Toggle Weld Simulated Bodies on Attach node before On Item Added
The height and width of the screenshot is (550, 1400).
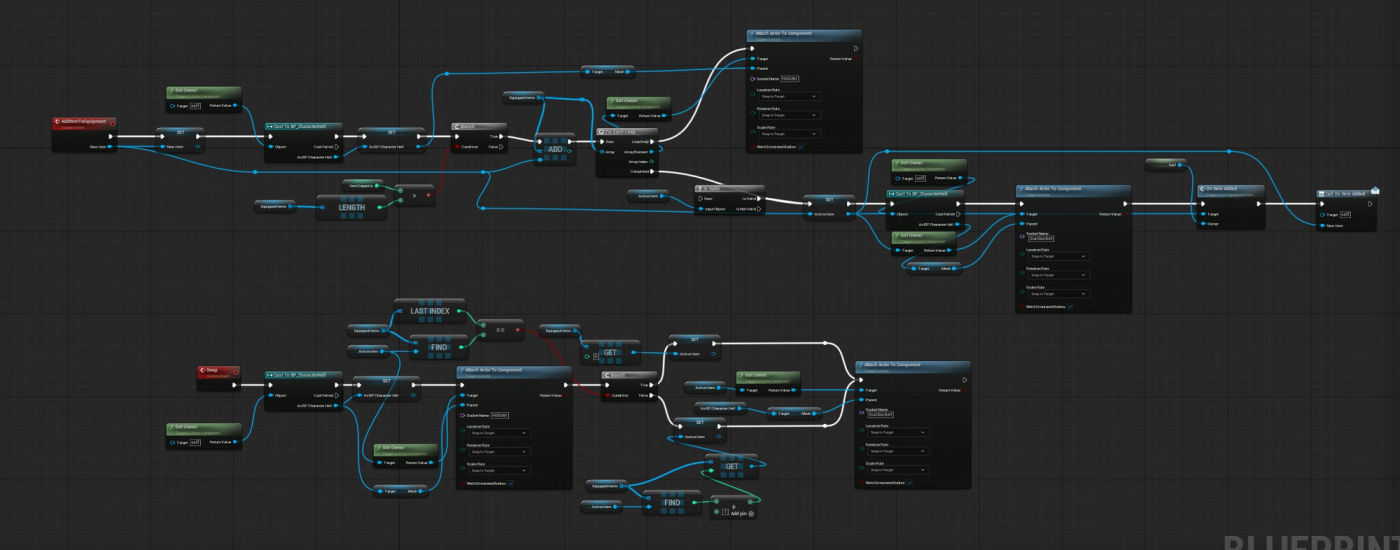click(1070, 307)
